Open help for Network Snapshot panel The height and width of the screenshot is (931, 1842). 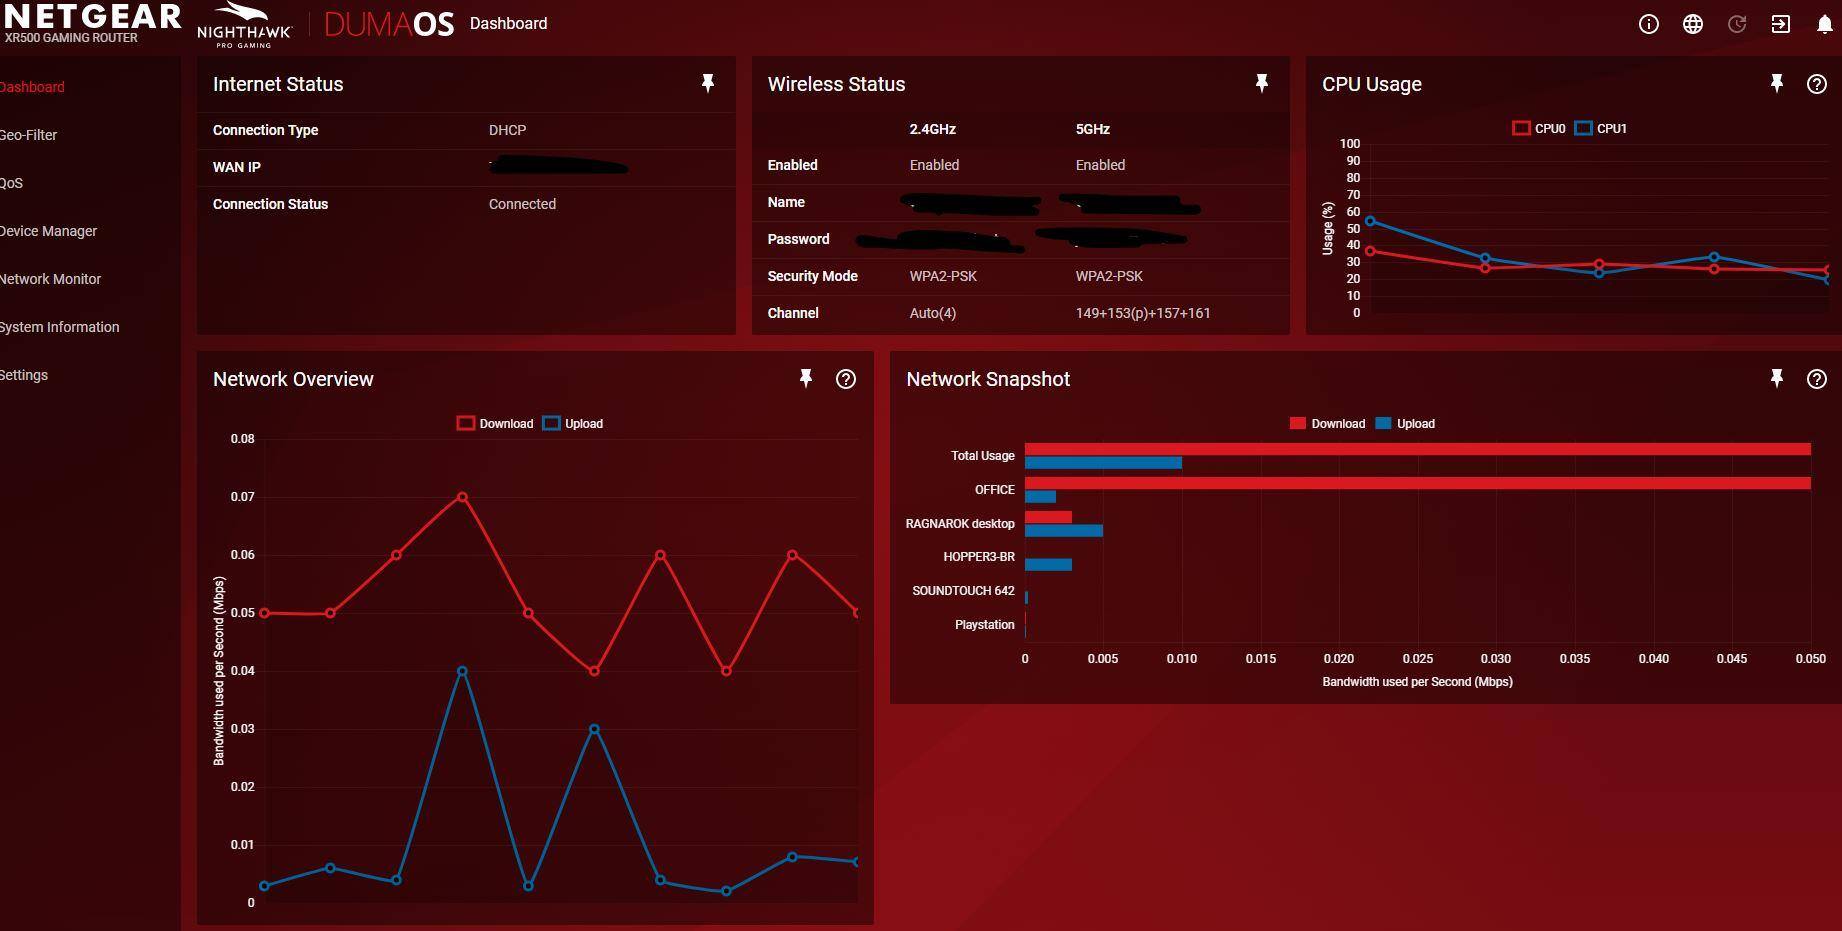point(1816,379)
